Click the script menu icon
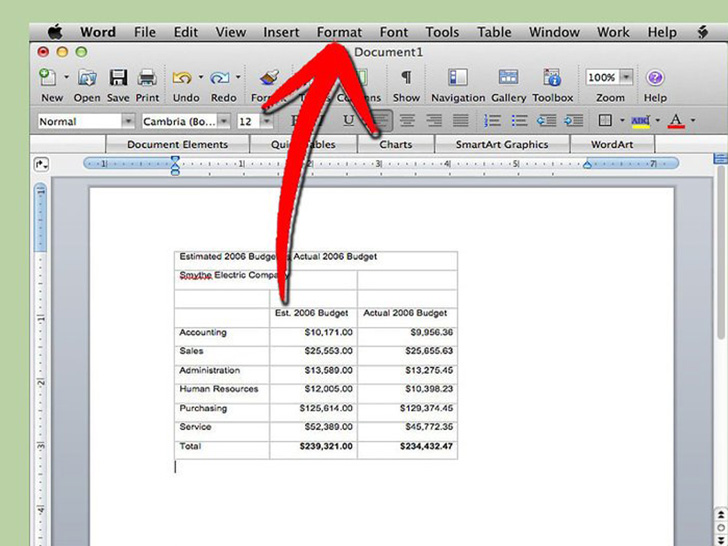728x546 pixels. [703, 32]
